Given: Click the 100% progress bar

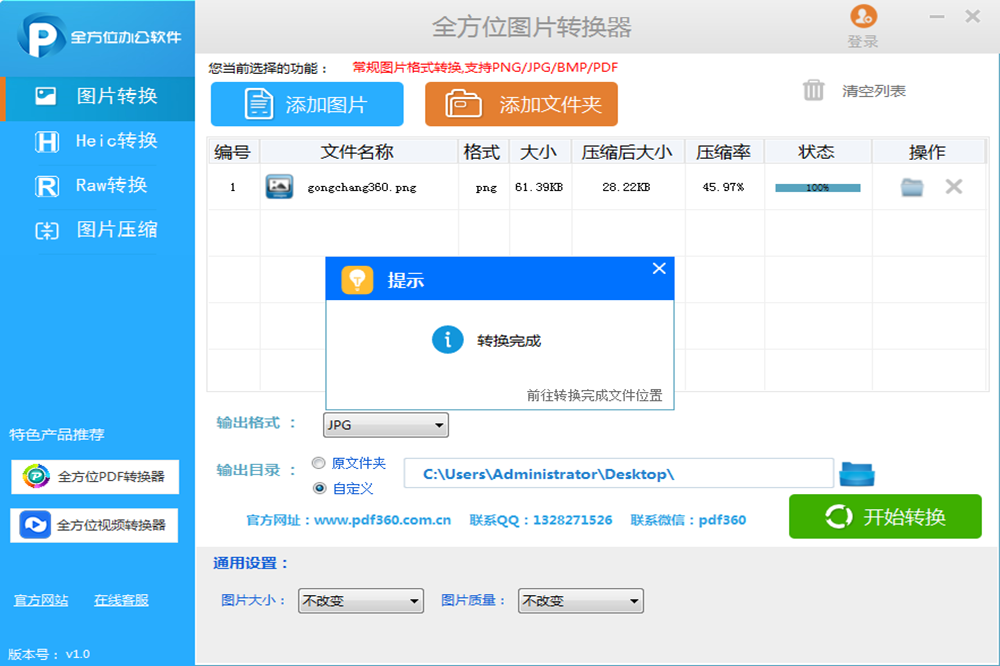Looking at the screenshot, I should 817,186.
